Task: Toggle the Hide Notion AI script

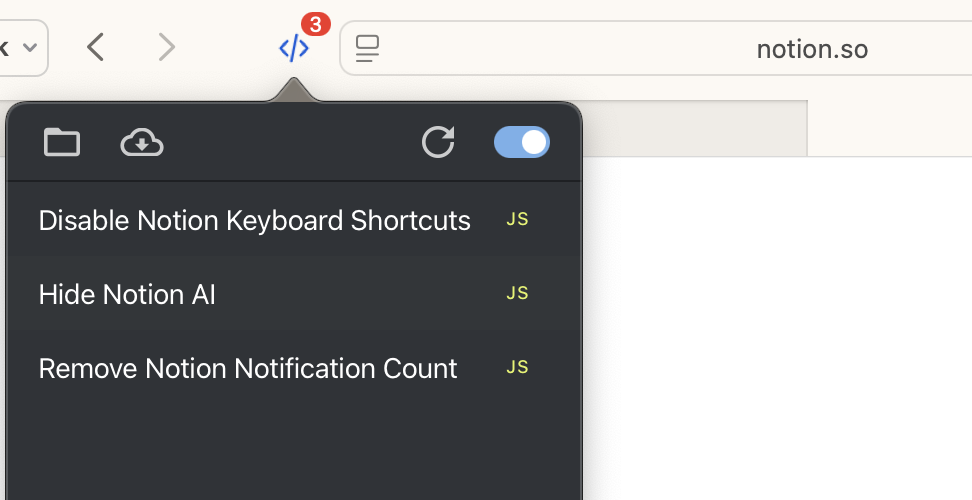Action: pos(294,294)
